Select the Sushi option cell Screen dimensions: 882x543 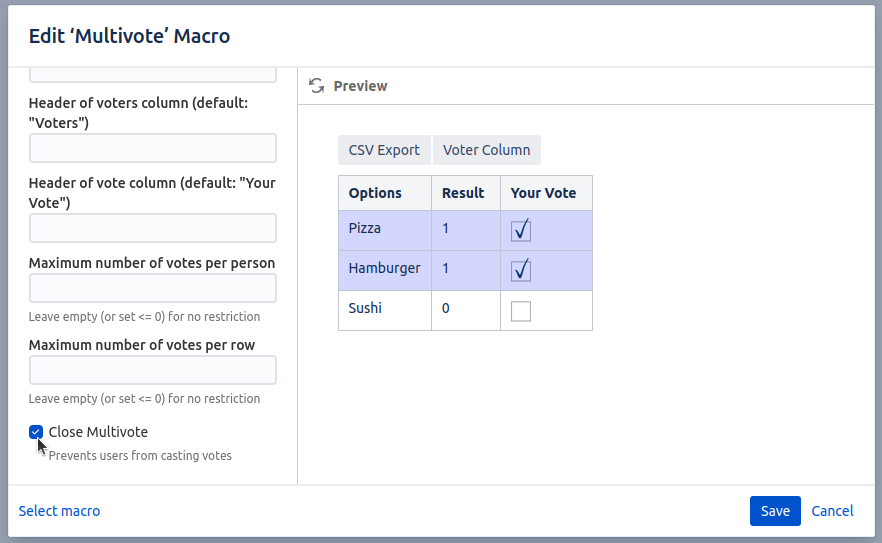coord(365,309)
